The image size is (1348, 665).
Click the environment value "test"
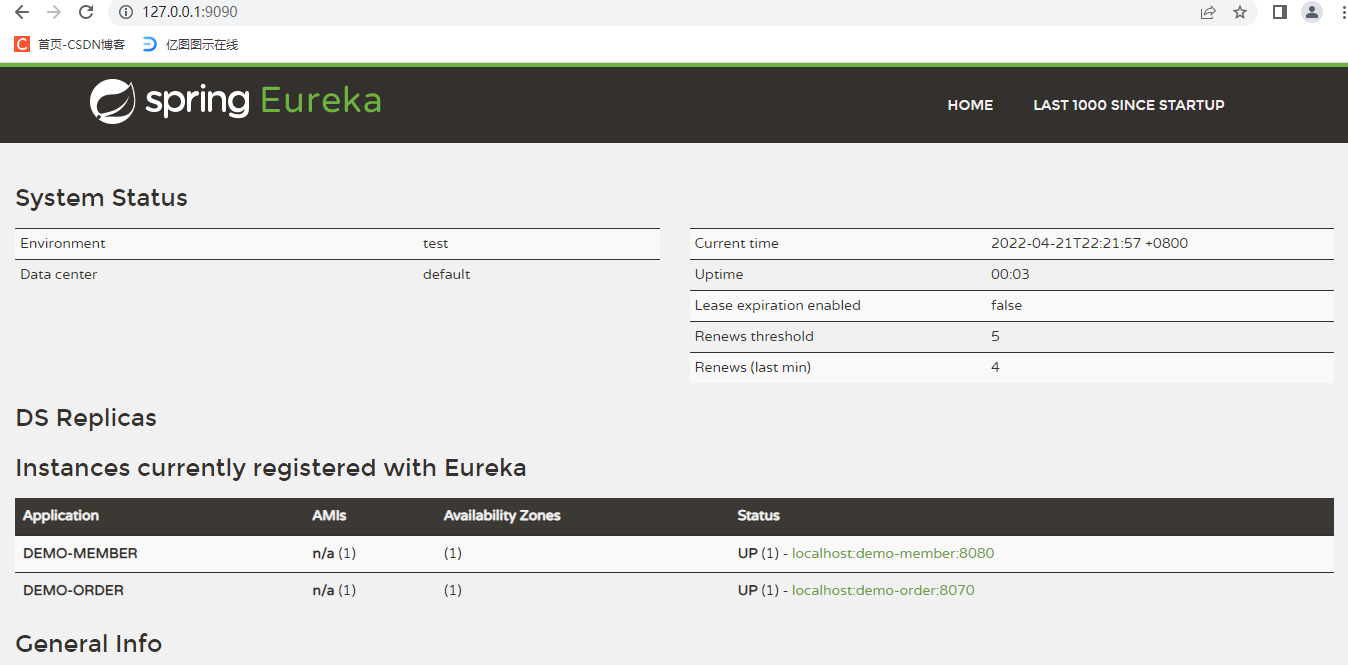435,243
